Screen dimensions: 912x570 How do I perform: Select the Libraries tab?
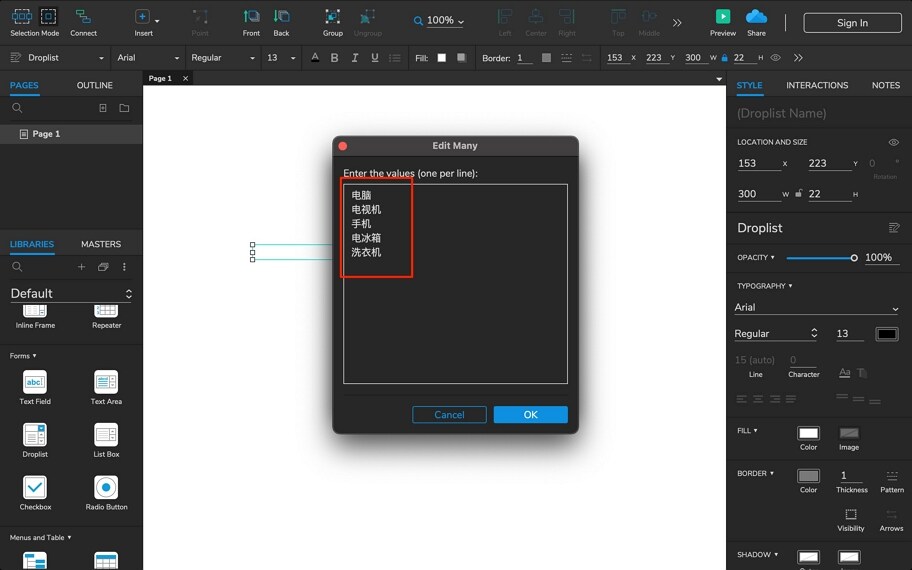(x=32, y=244)
